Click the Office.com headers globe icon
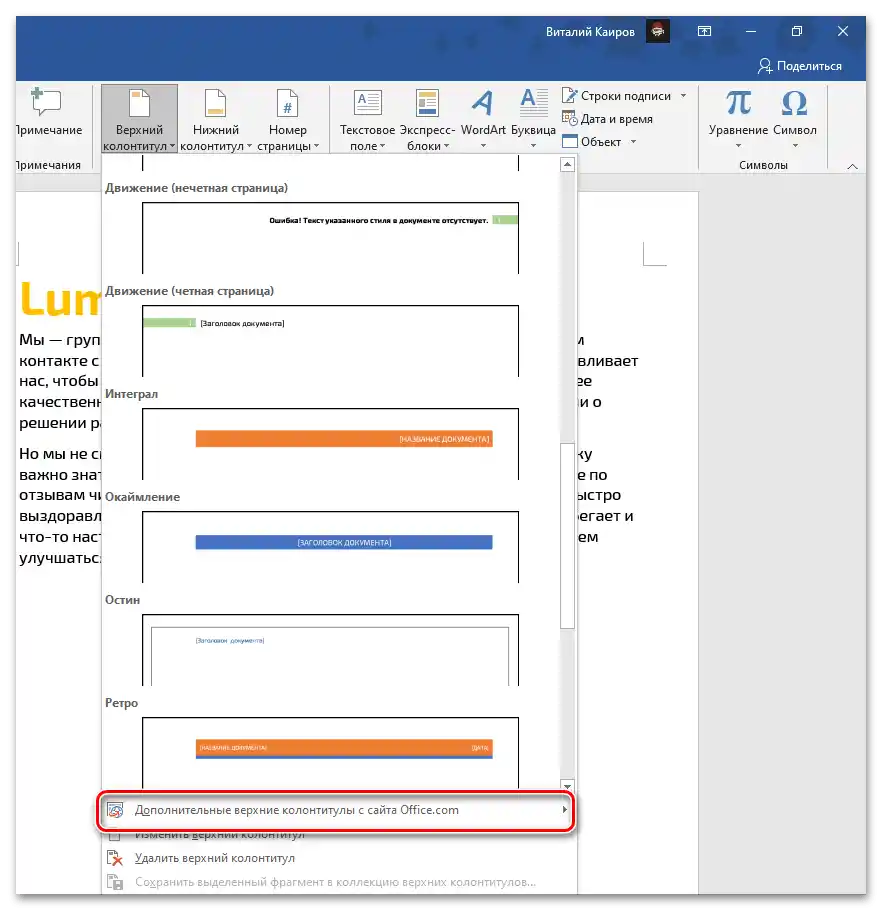Screen dimensions: 882x911 click(x=115, y=810)
